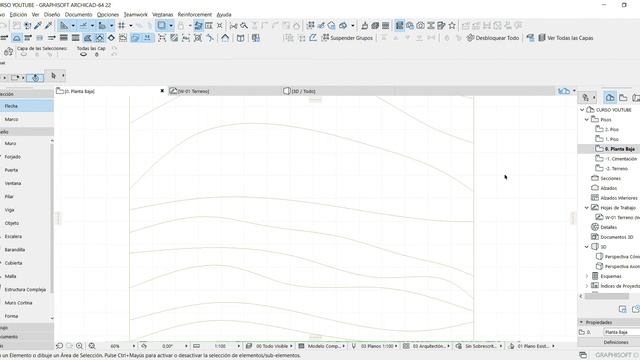Open the Diseño menu
640x360 pixels.
tap(52, 15)
